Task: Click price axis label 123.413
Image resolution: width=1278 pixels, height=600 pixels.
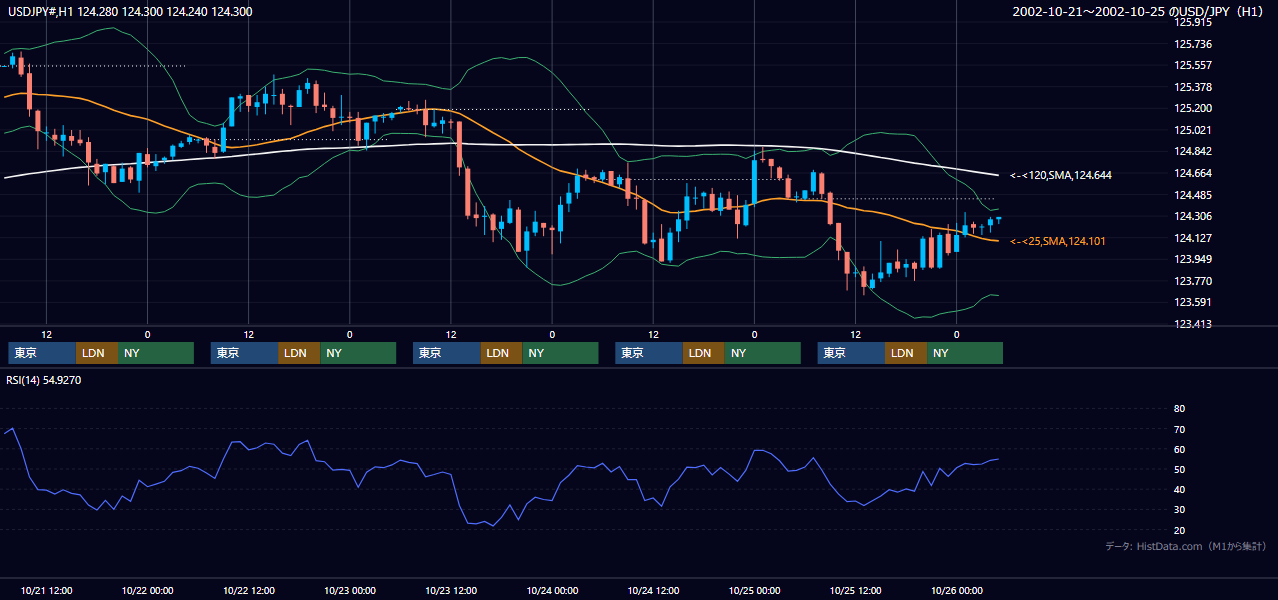Action: (x=1193, y=324)
